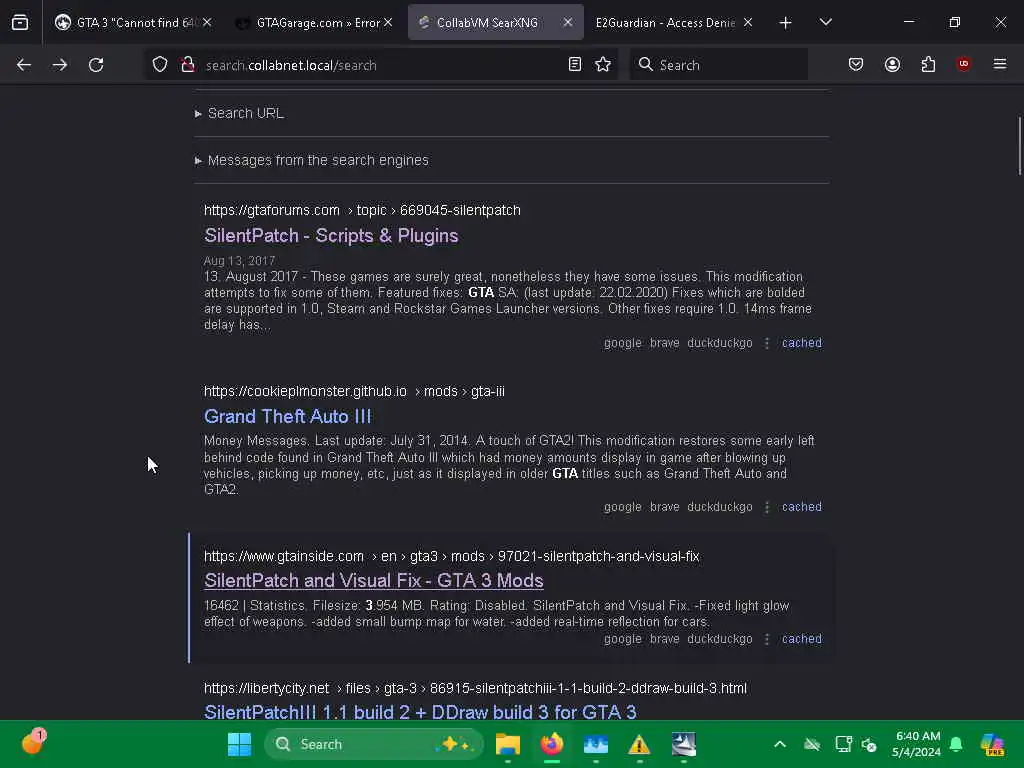Open the Windows Start menu
Image resolution: width=1024 pixels, height=768 pixels.
pos(239,744)
